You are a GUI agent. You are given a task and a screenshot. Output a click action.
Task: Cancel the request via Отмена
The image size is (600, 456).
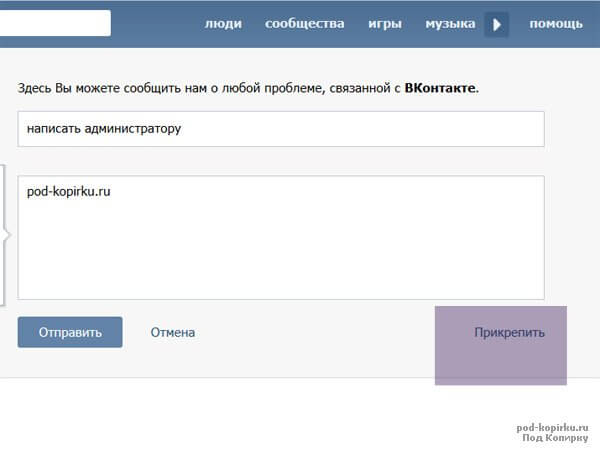point(173,332)
